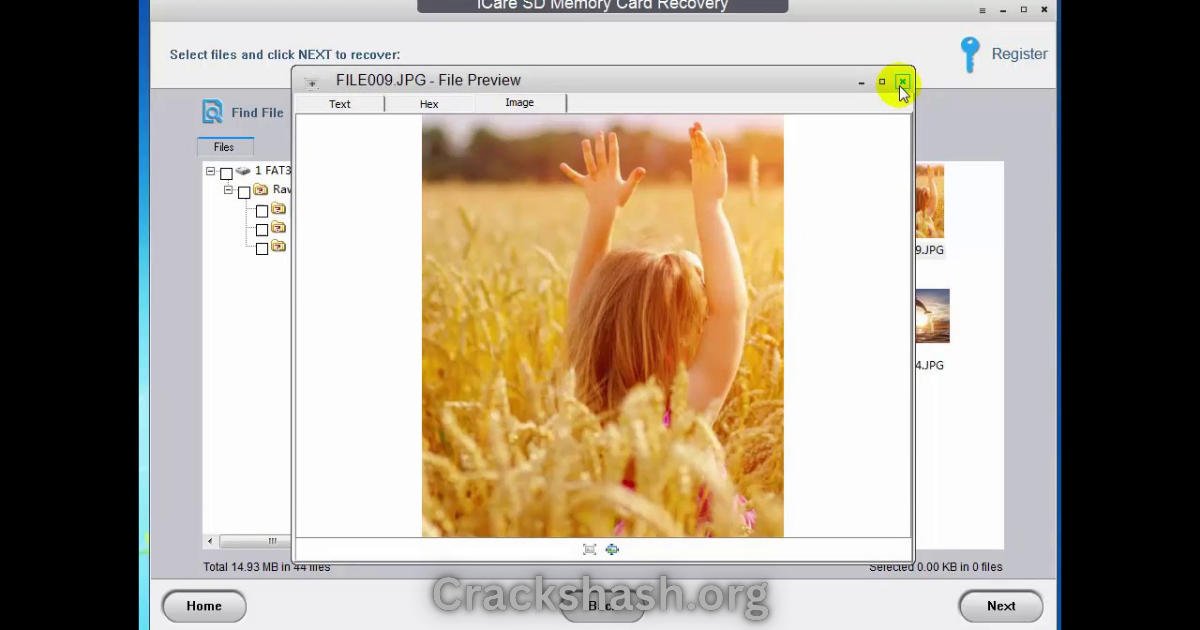The height and width of the screenshot is (630, 1200).
Task: Minimize the iCare main window
Action: coord(1003,10)
